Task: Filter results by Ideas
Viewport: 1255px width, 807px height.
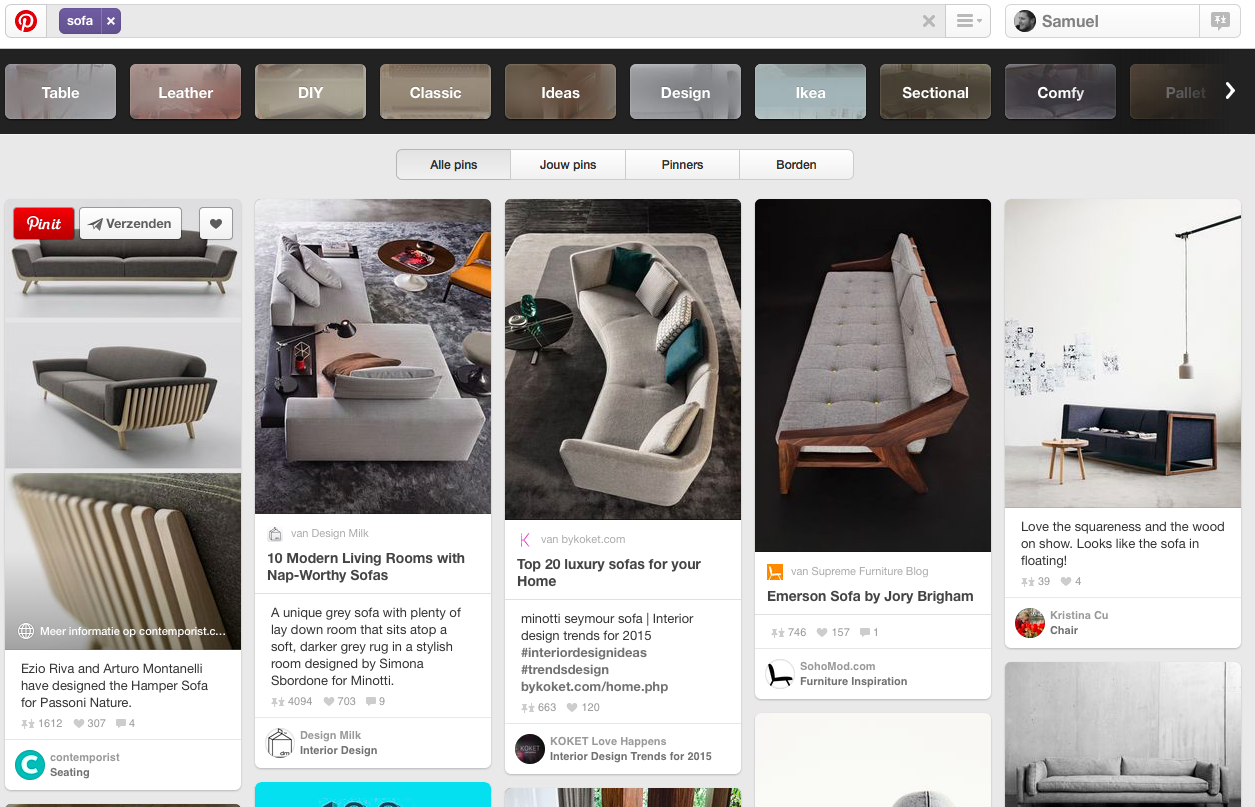Action: click(560, 92)
